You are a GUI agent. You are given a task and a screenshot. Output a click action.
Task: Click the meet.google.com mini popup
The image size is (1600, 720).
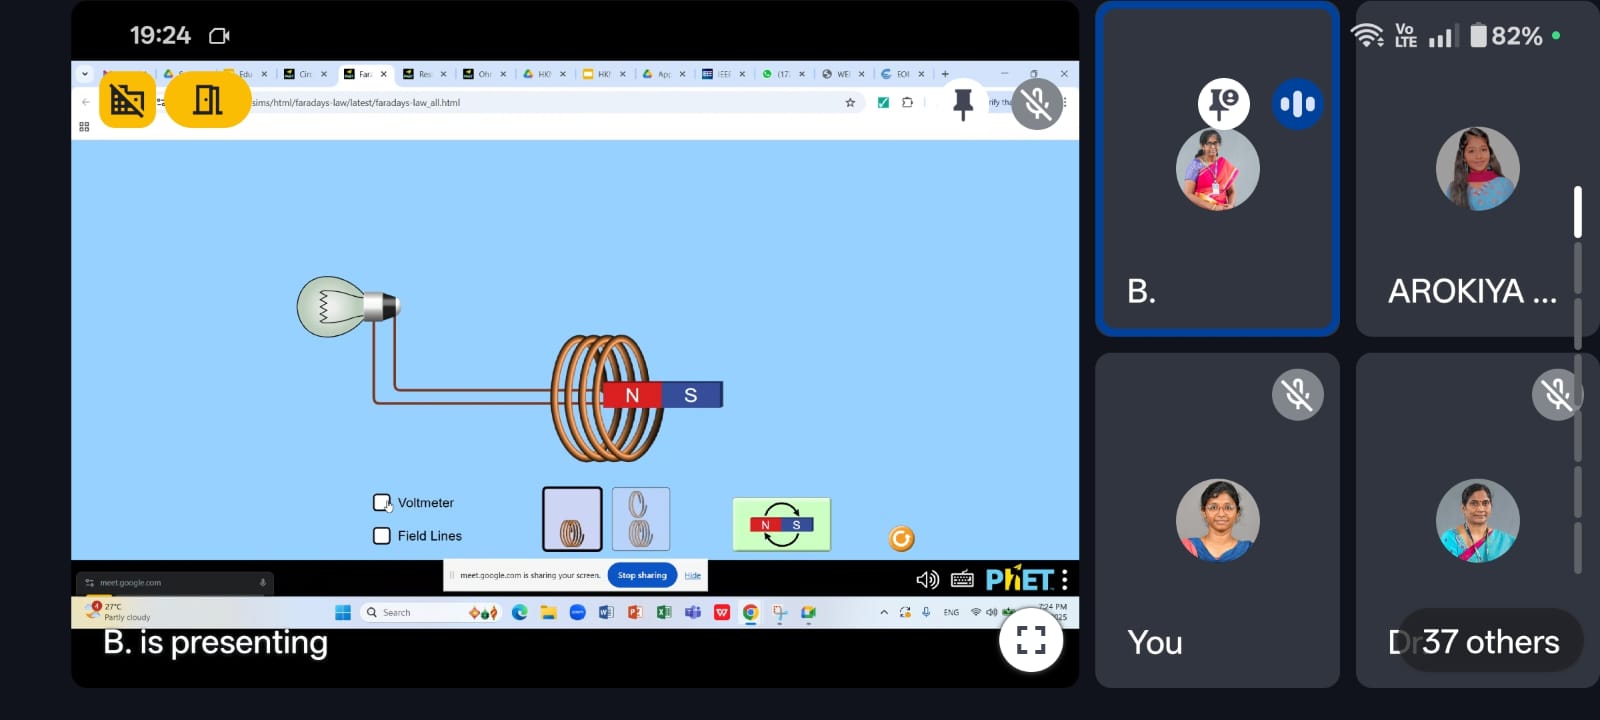click(x=175, y=582)
